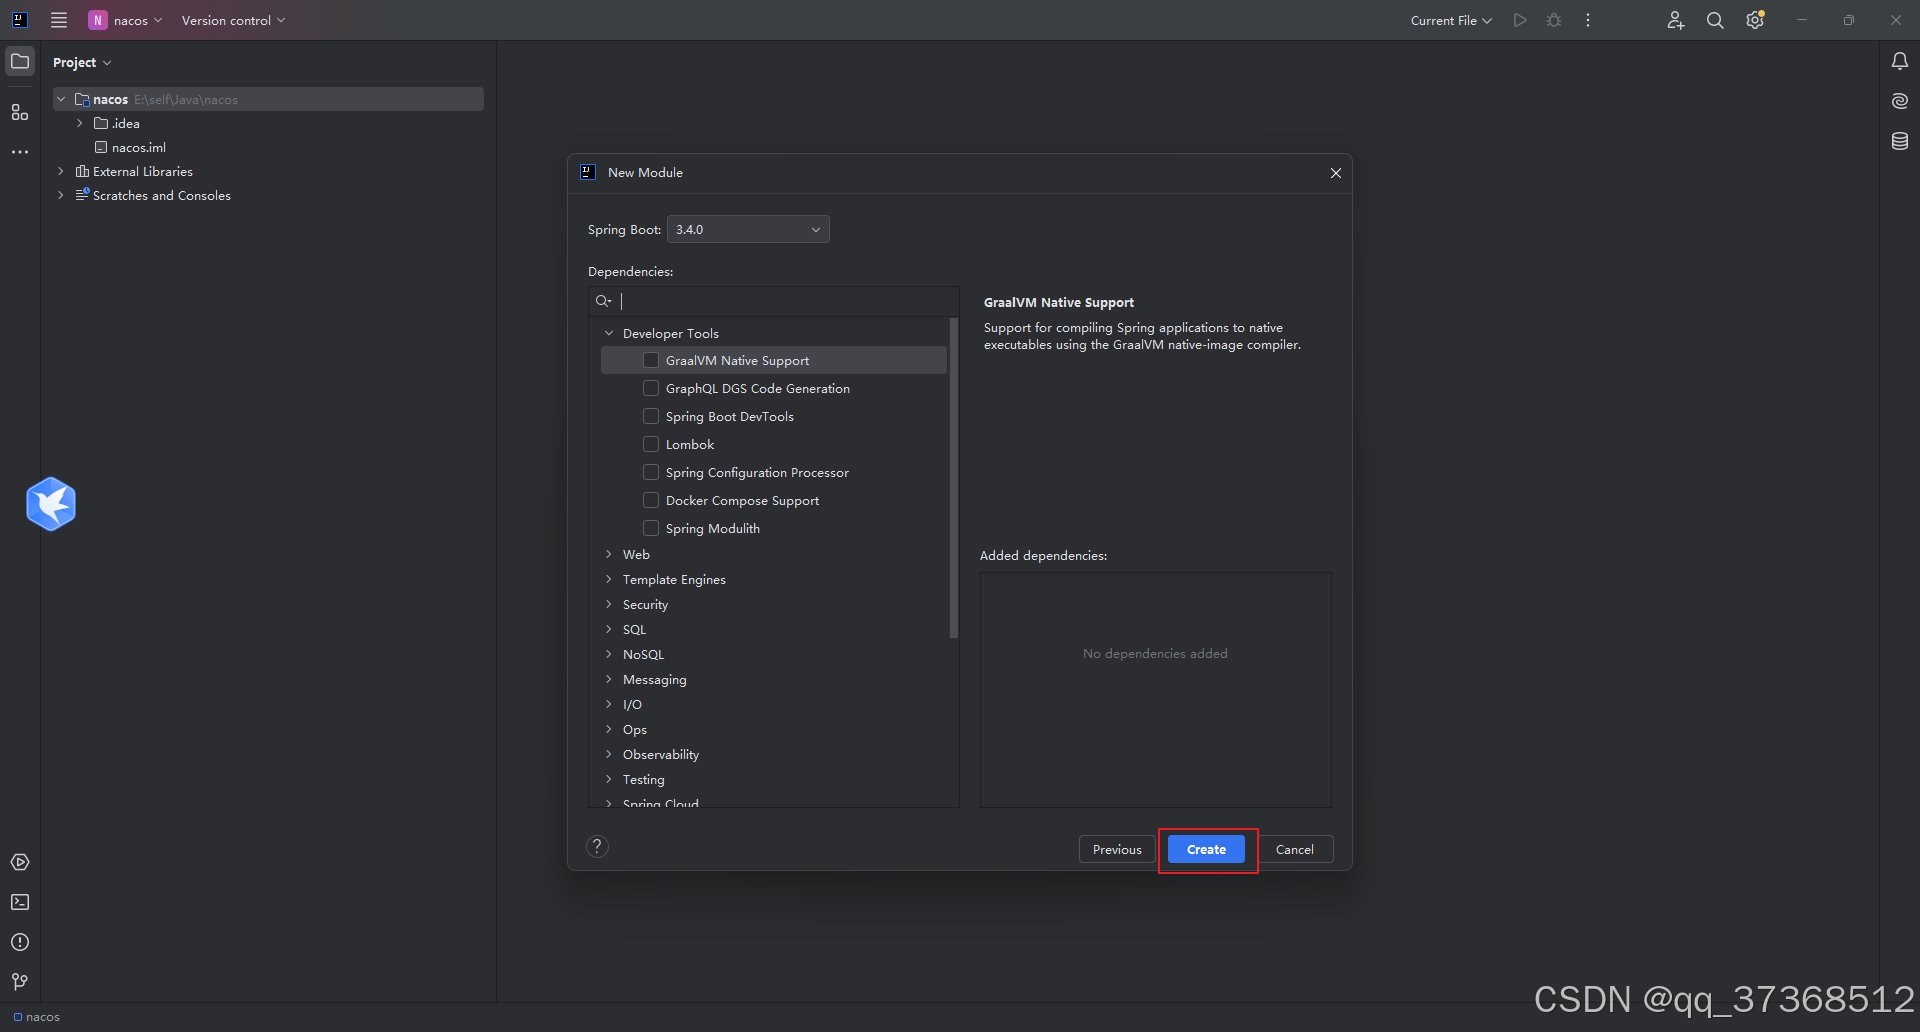This screenshot has height=1032, width=1920.
Task: Expand the Ops category
Action: [609, 729]
